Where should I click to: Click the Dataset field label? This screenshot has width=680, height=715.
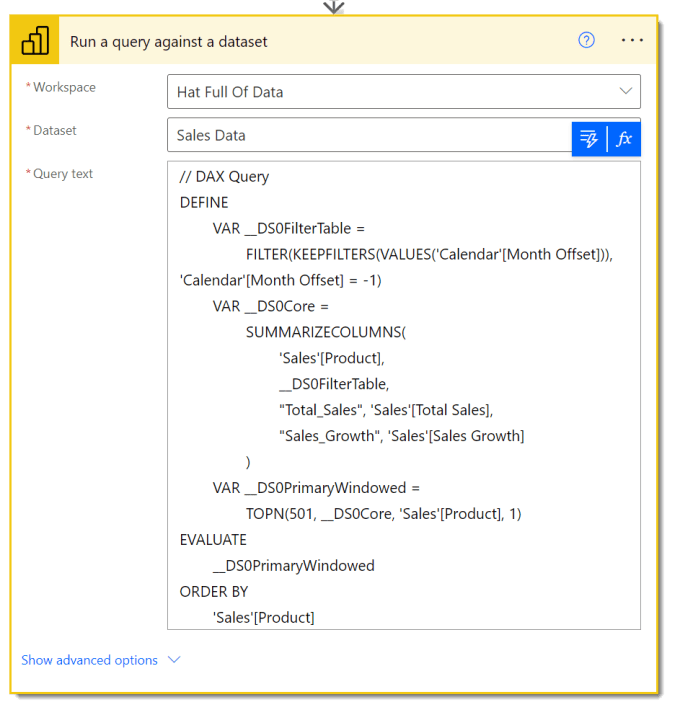[55, 130]
